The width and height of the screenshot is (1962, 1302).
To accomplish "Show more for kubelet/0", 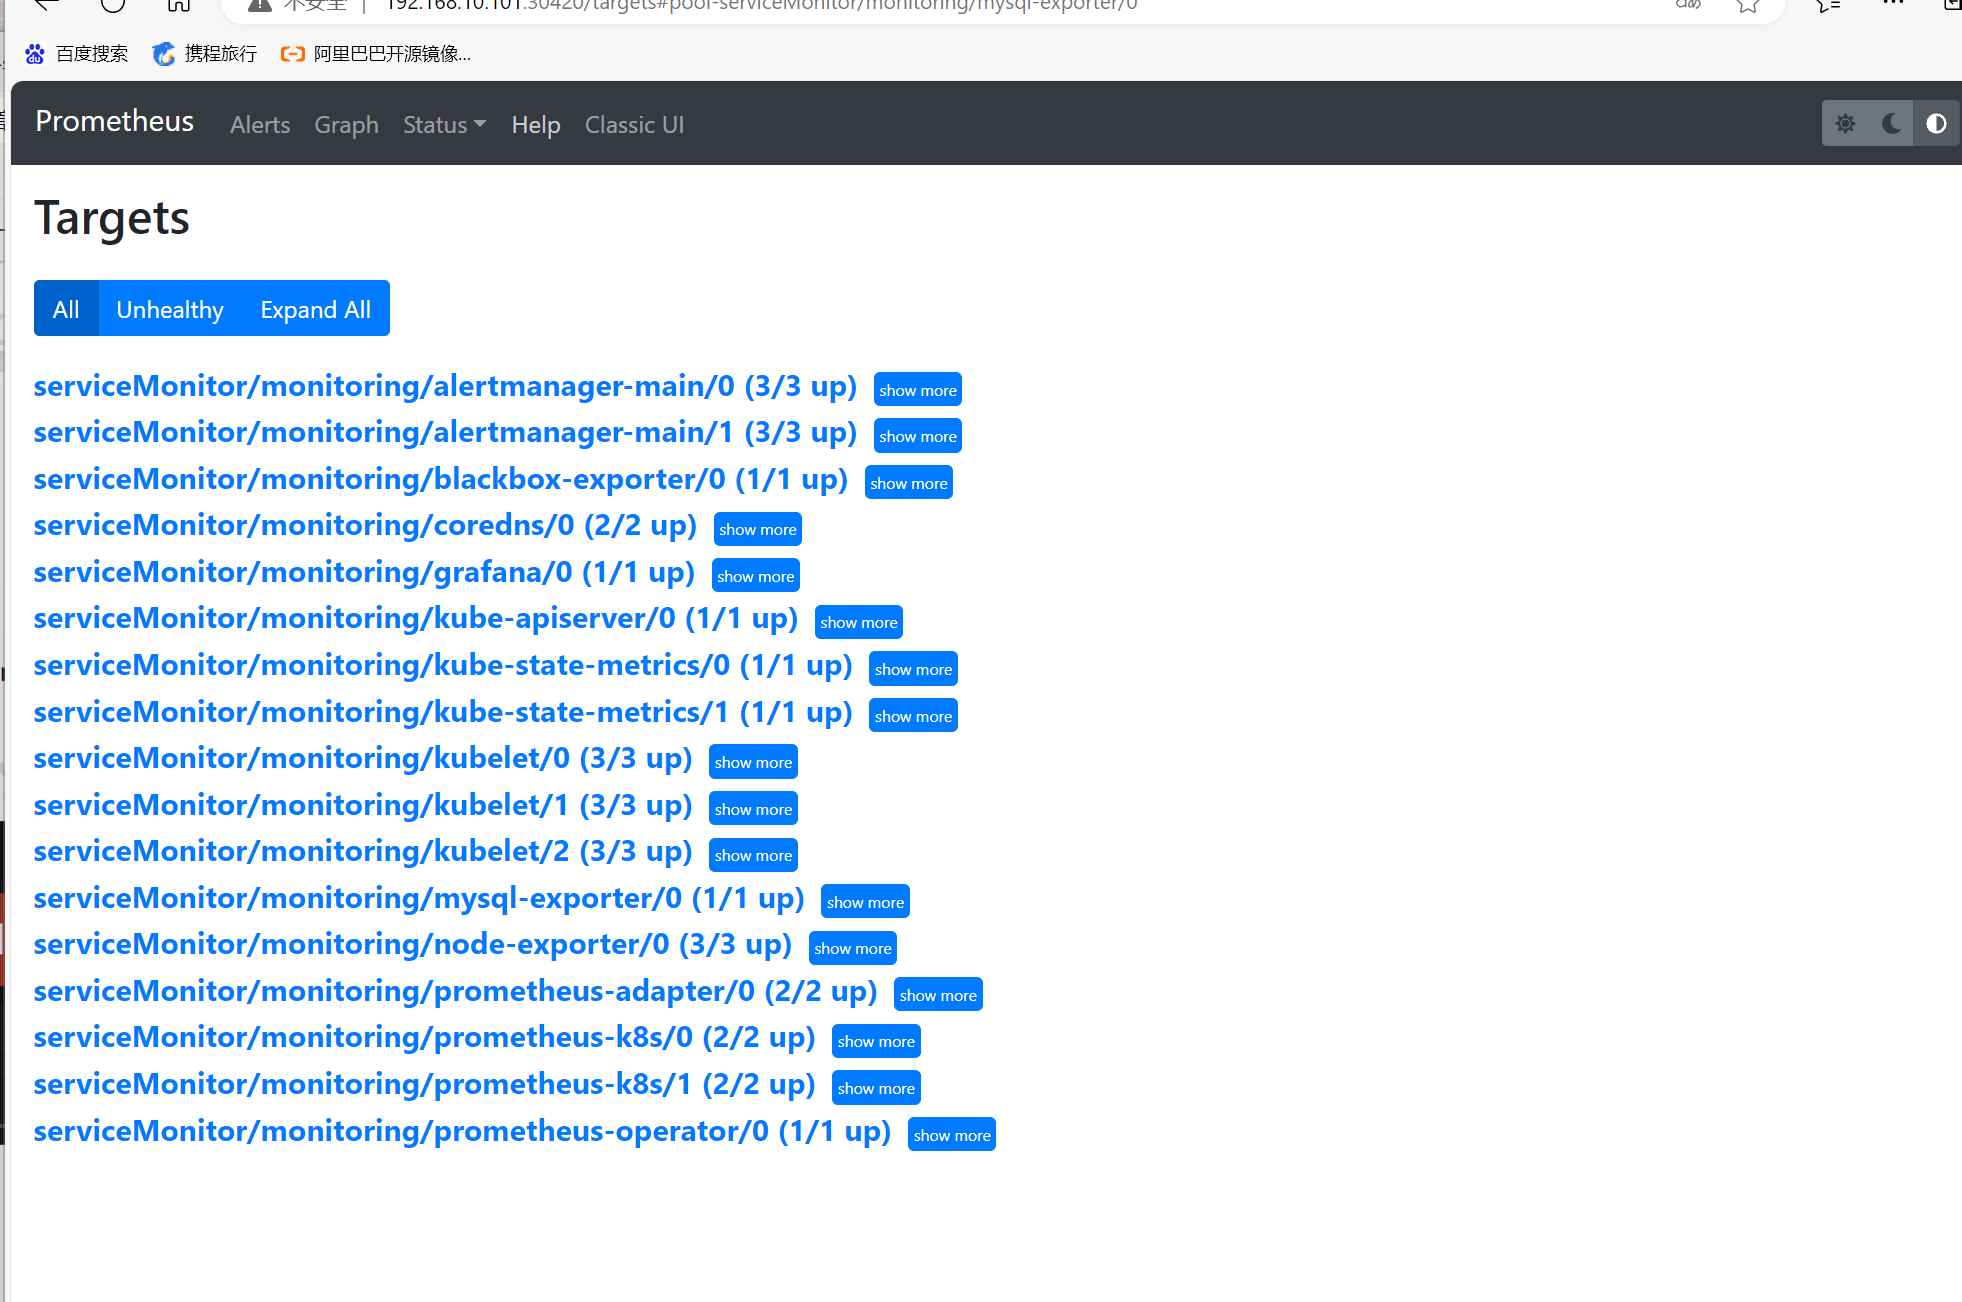I will click(753, 762).
